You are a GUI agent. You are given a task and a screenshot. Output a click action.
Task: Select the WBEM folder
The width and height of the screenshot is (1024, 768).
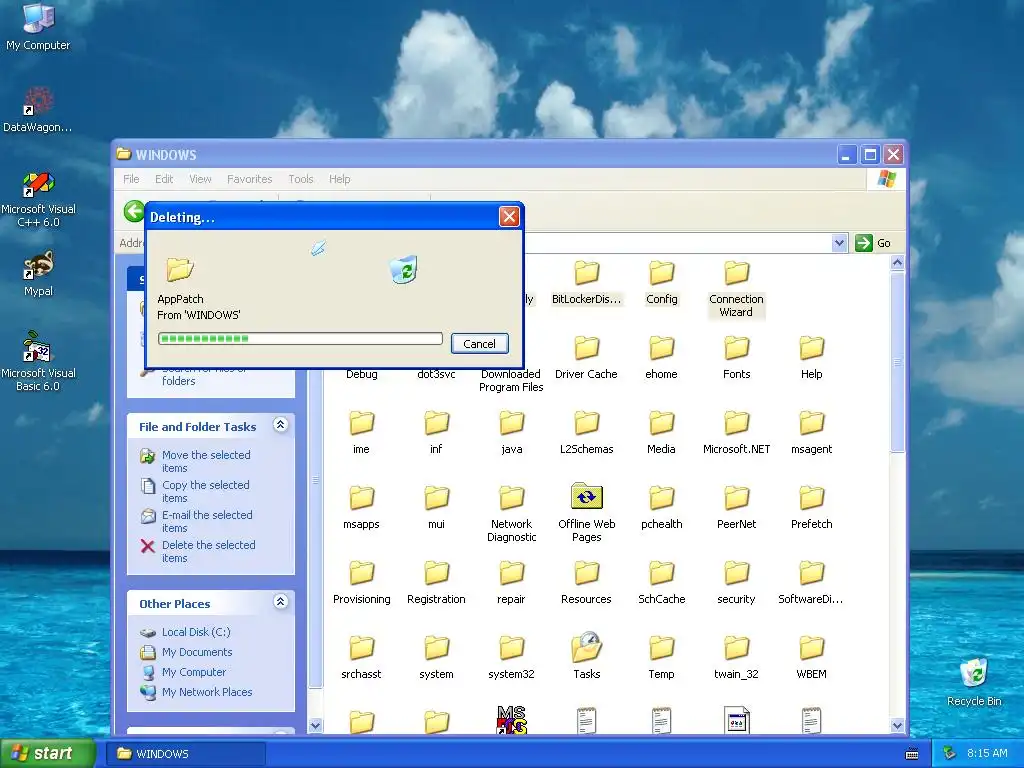point(812,658)
